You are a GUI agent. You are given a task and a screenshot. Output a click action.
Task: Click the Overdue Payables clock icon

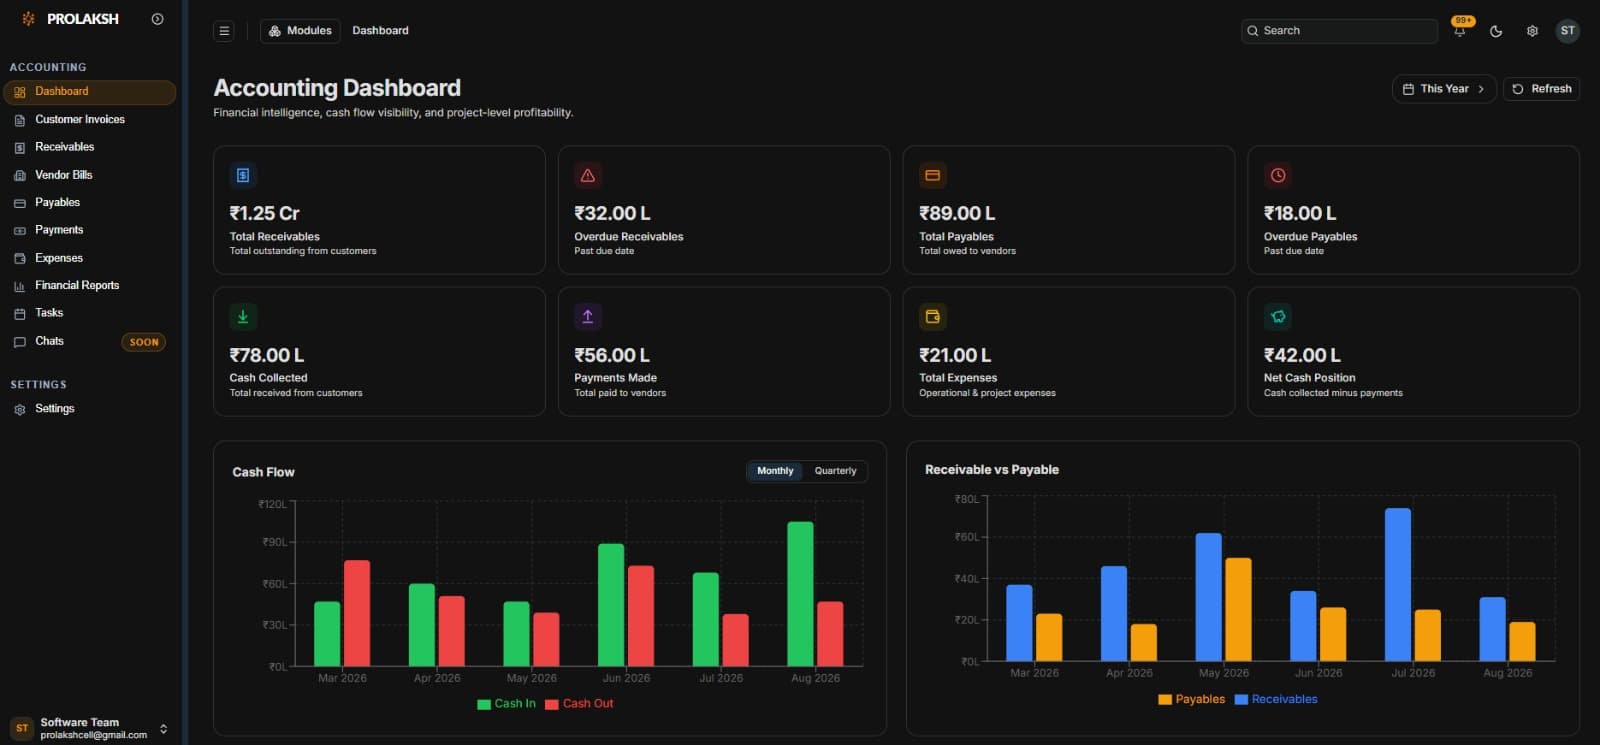click(x=1278, y=175)
